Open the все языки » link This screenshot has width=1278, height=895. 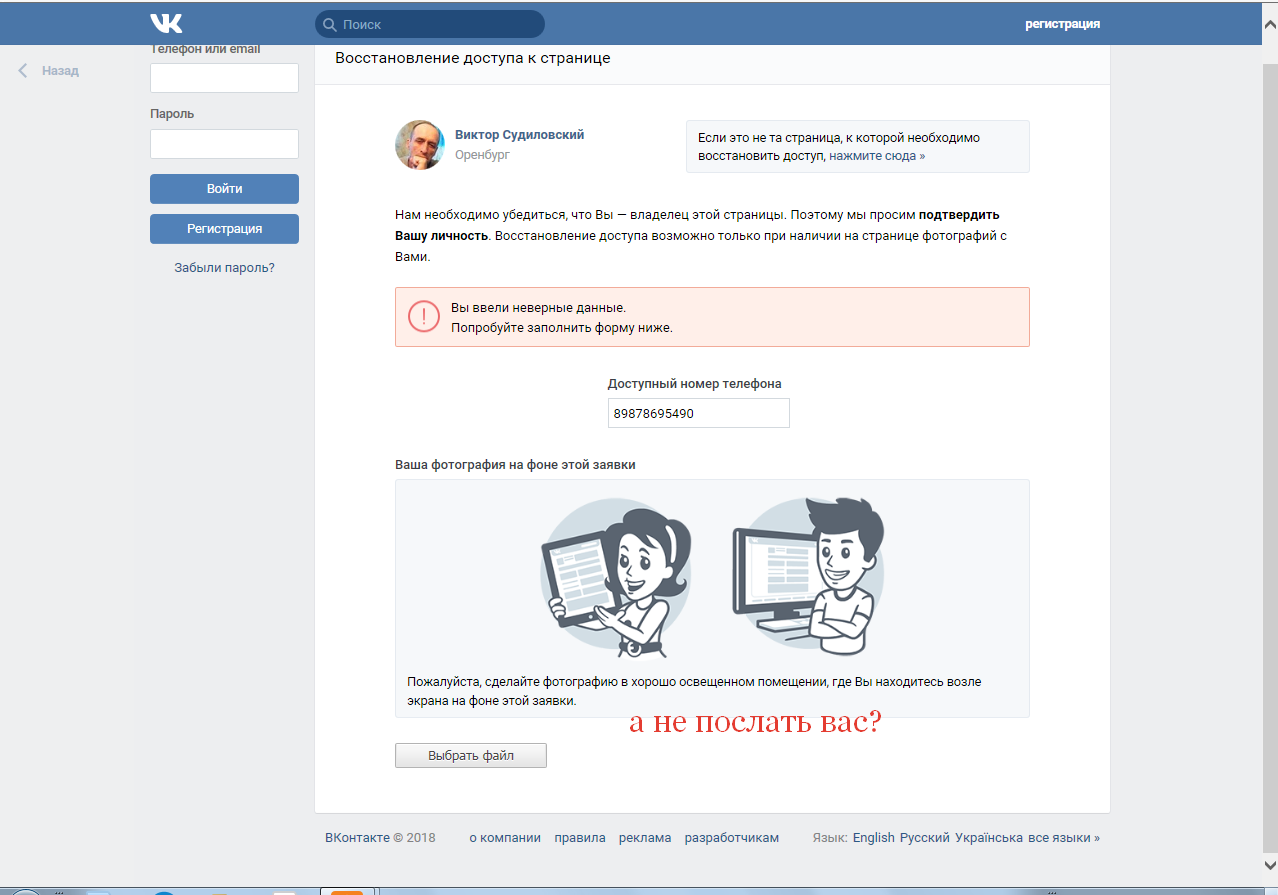(1064, 838)
